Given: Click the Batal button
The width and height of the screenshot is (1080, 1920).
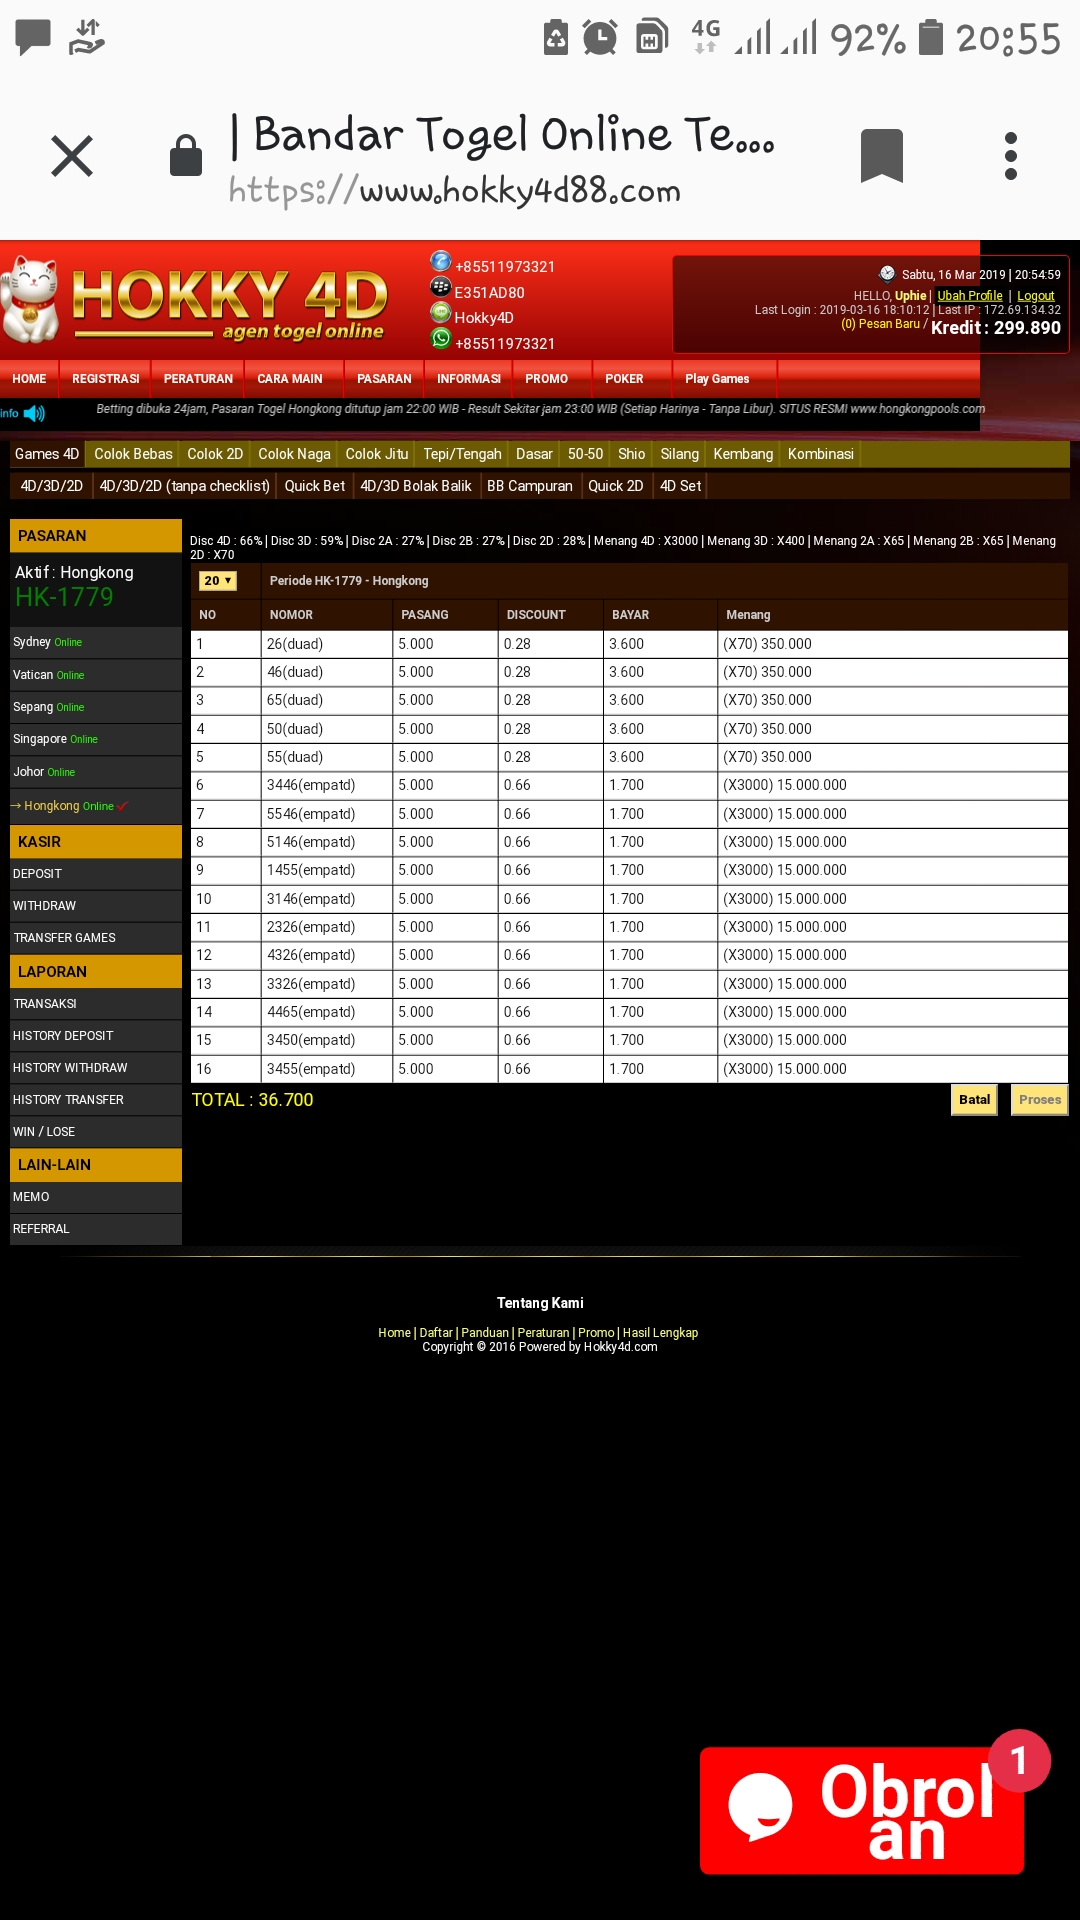Looking at the screenshot, I should (x=974, y=1100).
